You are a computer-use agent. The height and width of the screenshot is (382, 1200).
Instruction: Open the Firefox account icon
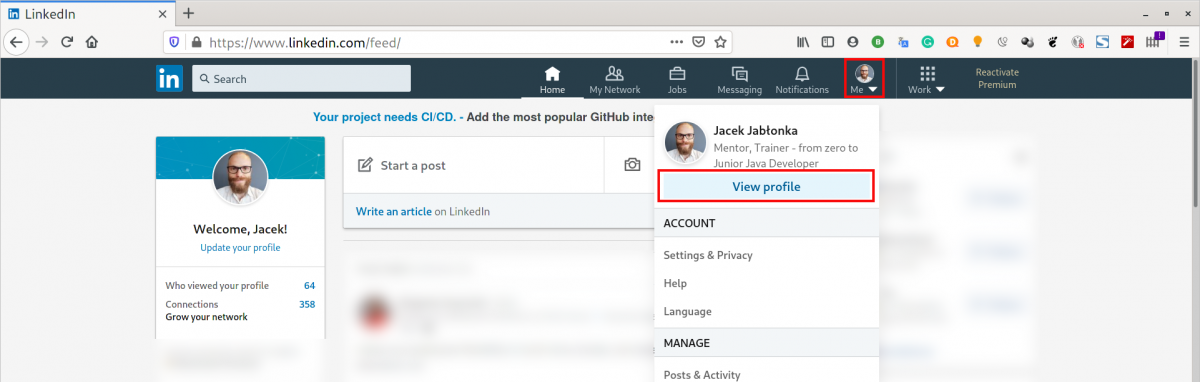click(852, 43)
